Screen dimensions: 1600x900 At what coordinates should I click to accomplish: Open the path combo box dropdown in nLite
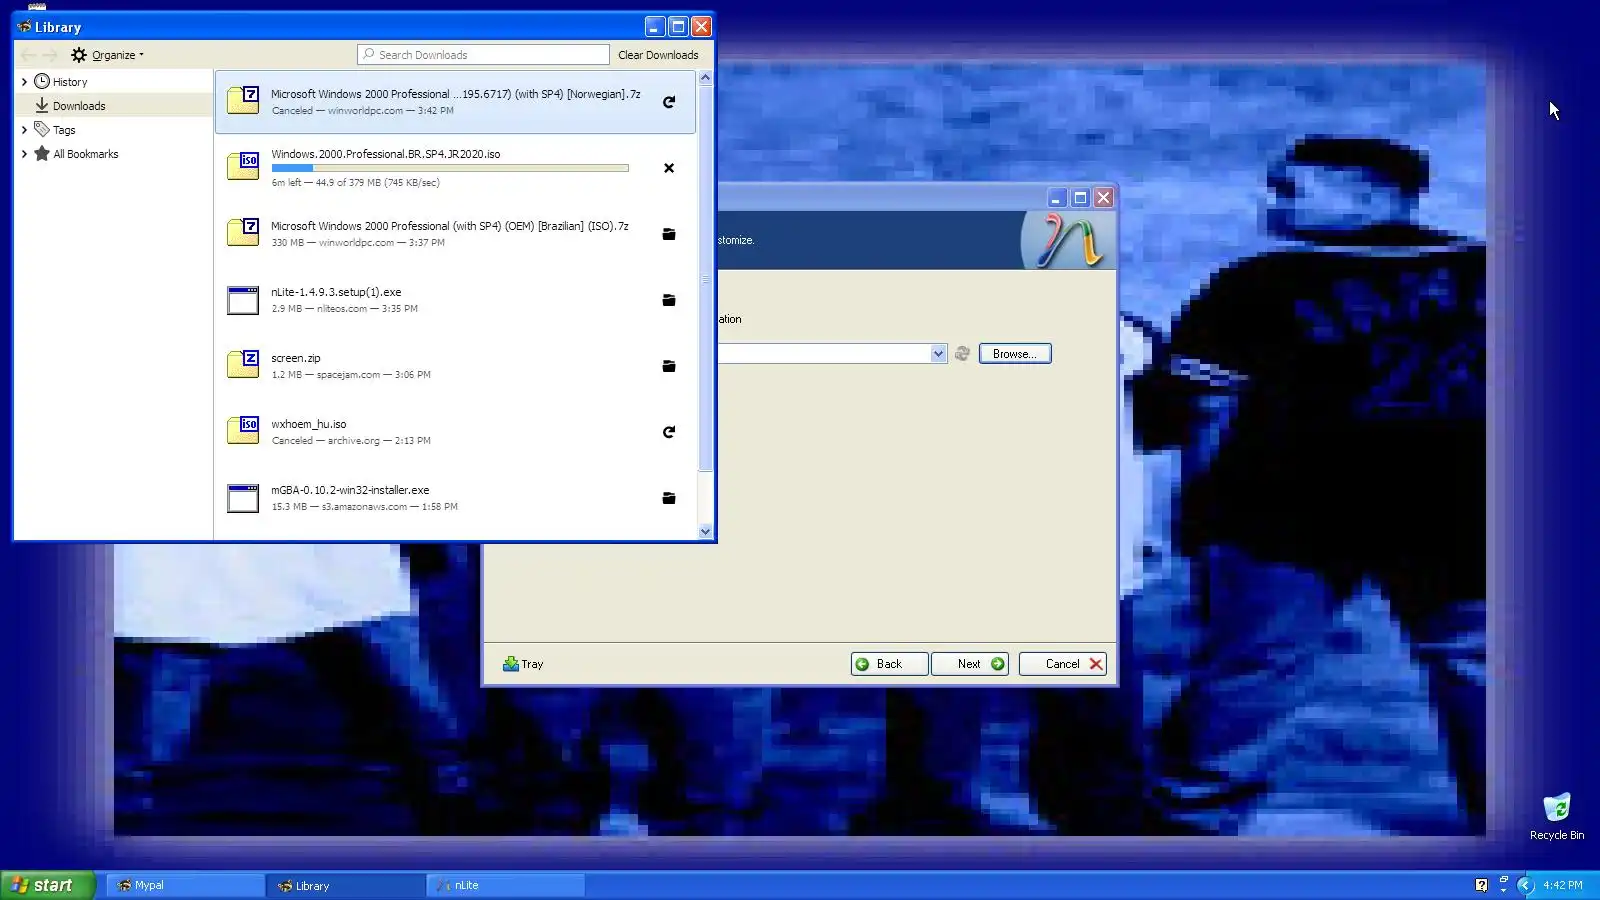[938, 354]
